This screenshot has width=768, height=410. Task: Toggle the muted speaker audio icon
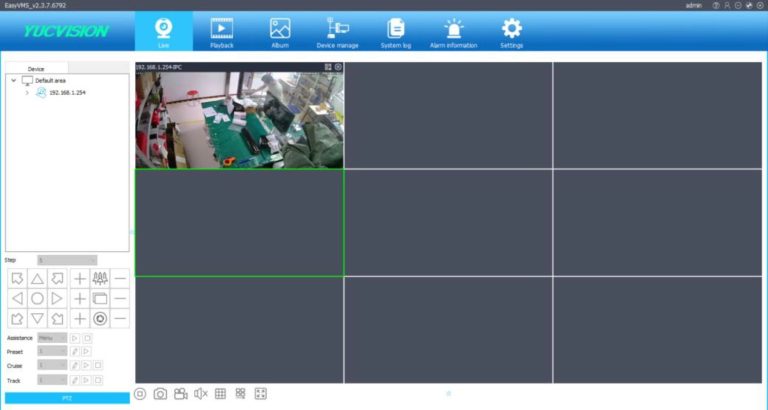(201, 394)
